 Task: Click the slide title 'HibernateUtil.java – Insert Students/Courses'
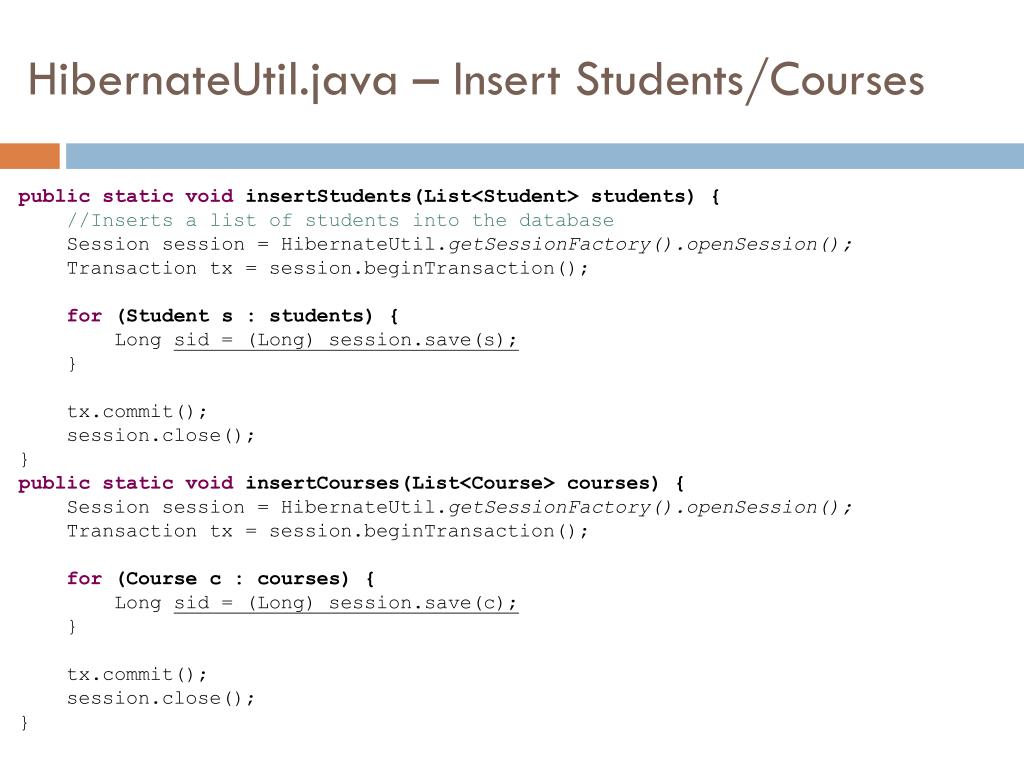(476, 80)
